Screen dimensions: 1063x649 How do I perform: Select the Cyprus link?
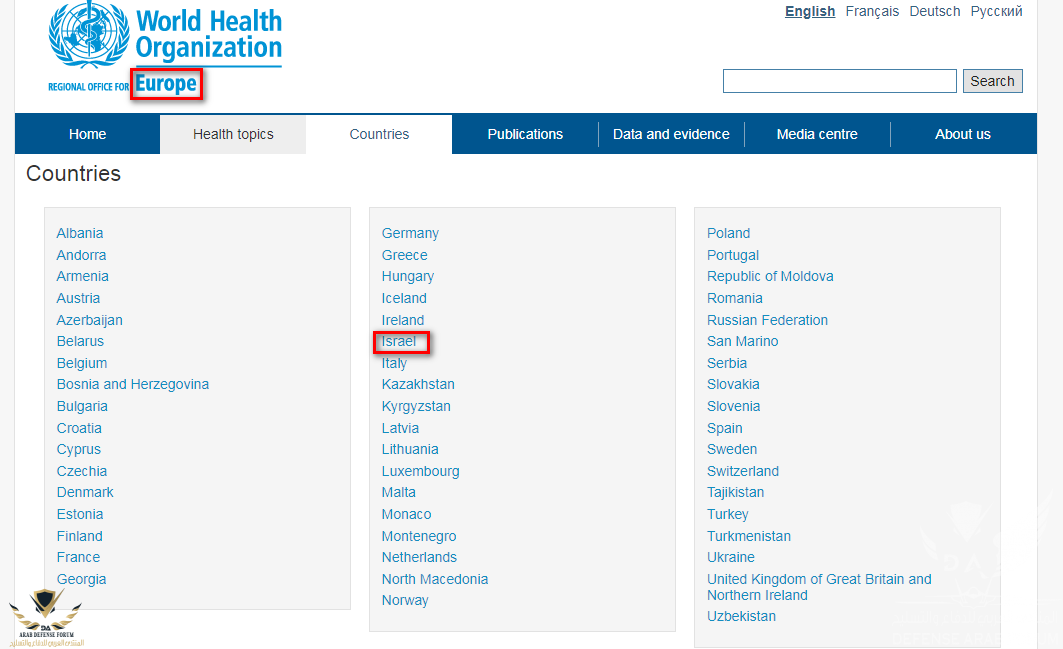point(79,450)
